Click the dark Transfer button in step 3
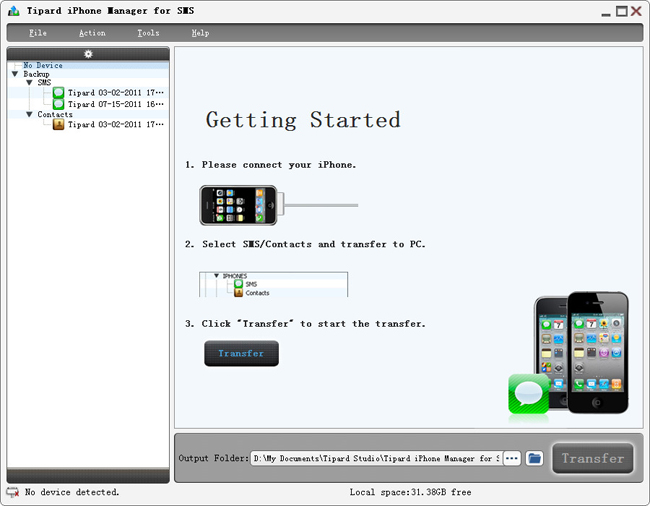 [241, 353]
